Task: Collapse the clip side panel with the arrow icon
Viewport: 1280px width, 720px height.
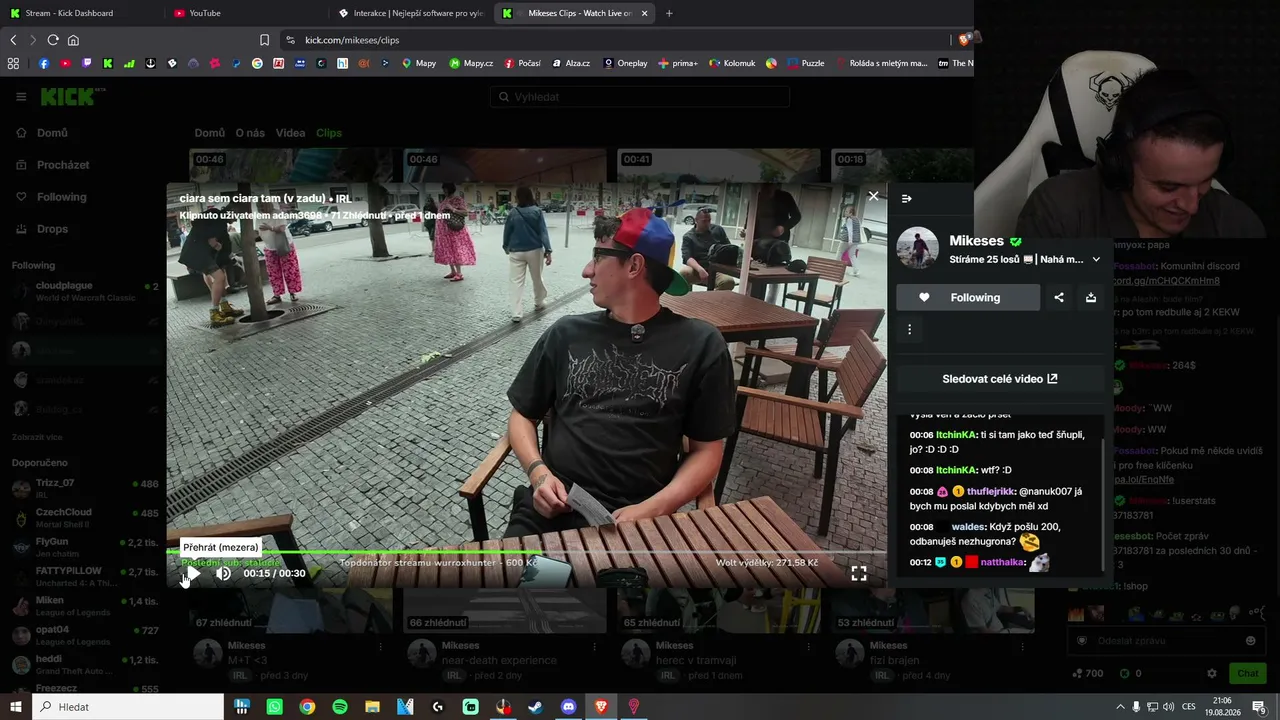Action: 907,199
